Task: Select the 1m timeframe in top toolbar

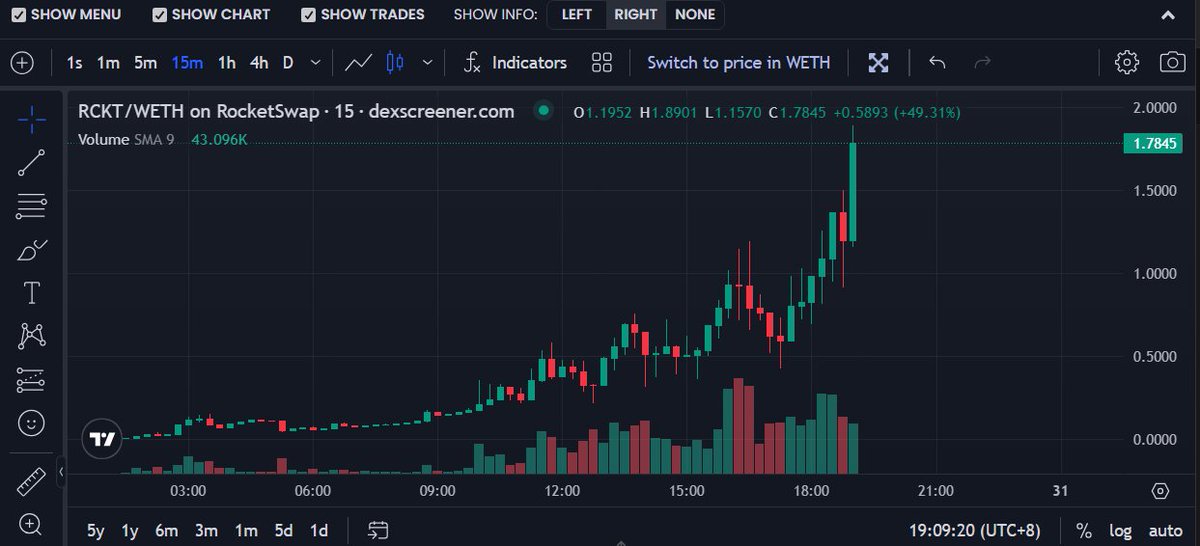Action: pos(108,63)
